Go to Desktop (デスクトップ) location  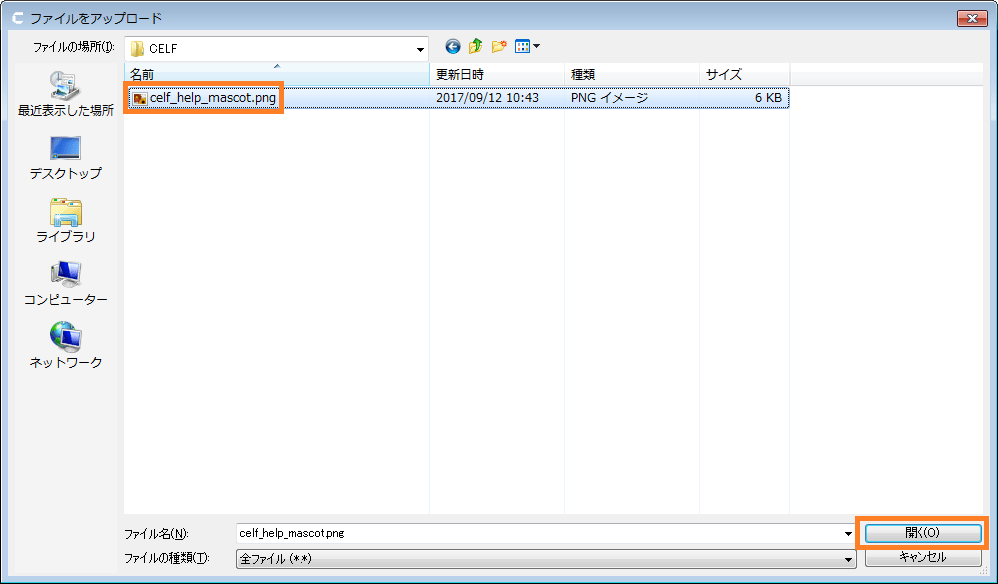coord(66,157)
